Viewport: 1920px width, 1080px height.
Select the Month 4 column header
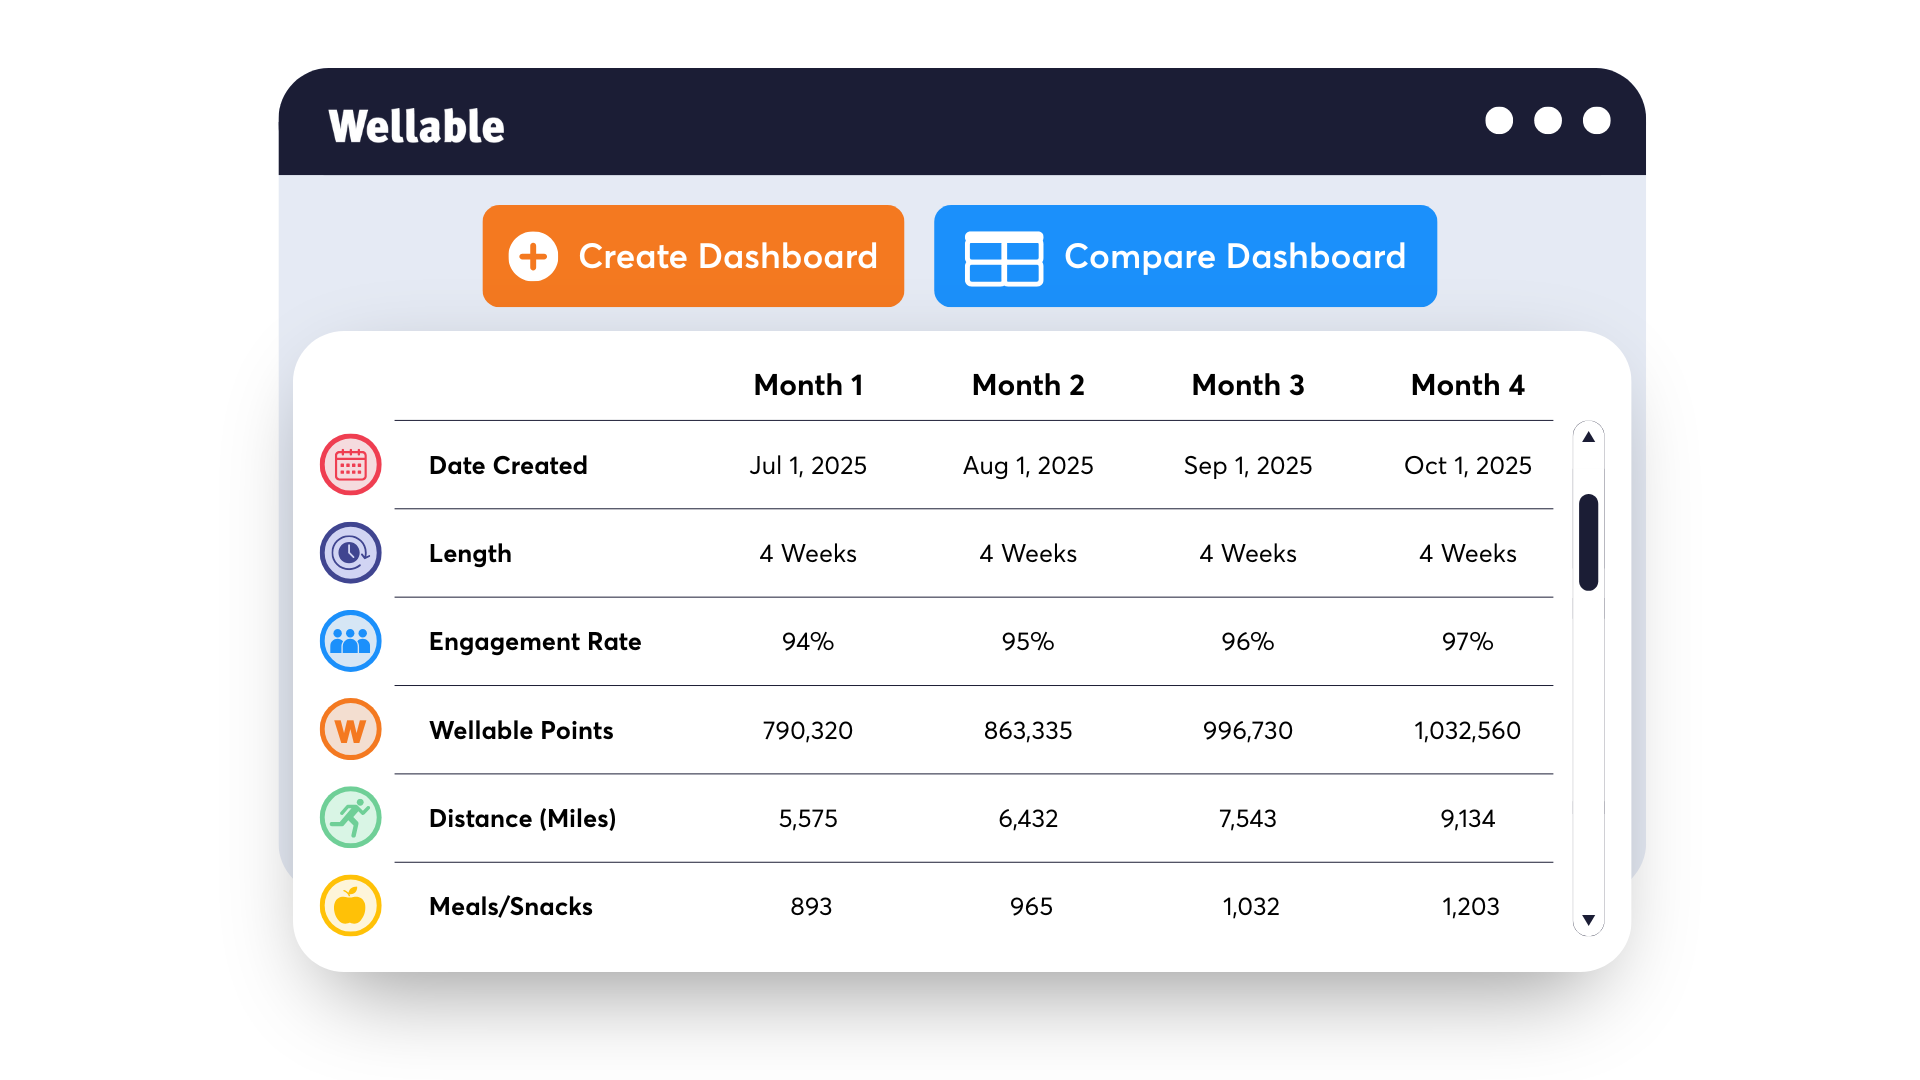1468,385
